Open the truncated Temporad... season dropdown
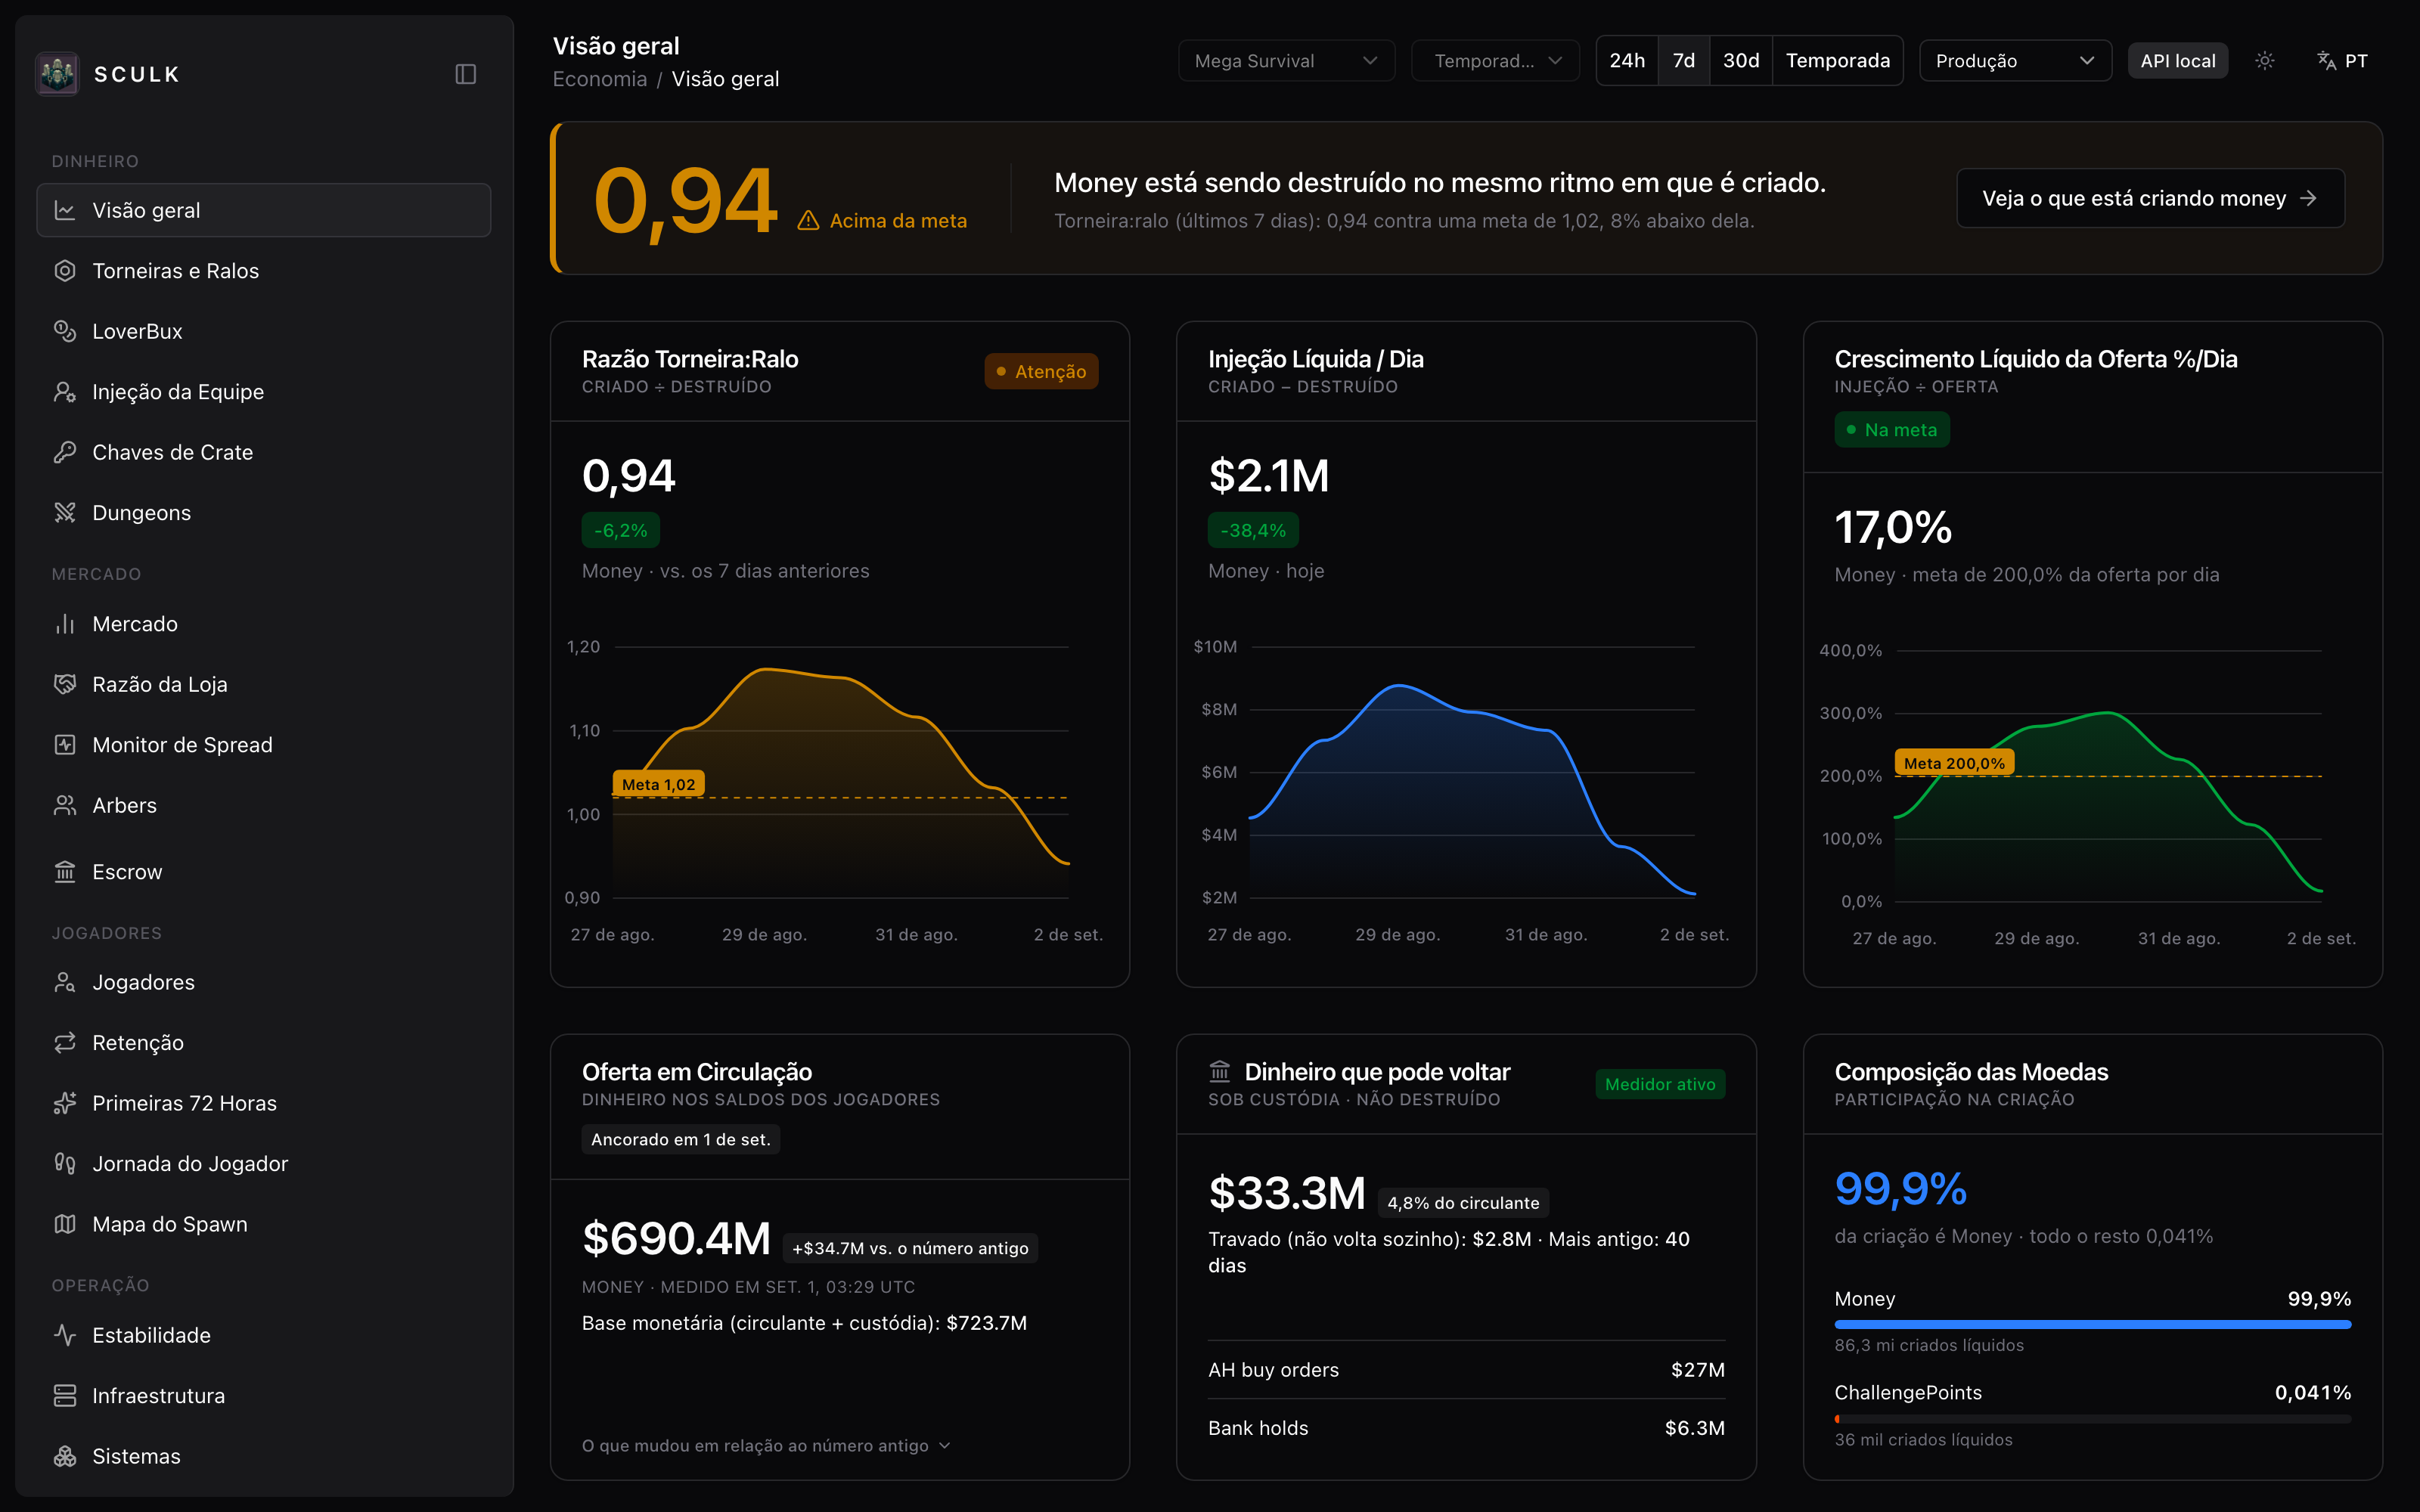This screenshot has width=2420, height=1512. point(1495,61)
